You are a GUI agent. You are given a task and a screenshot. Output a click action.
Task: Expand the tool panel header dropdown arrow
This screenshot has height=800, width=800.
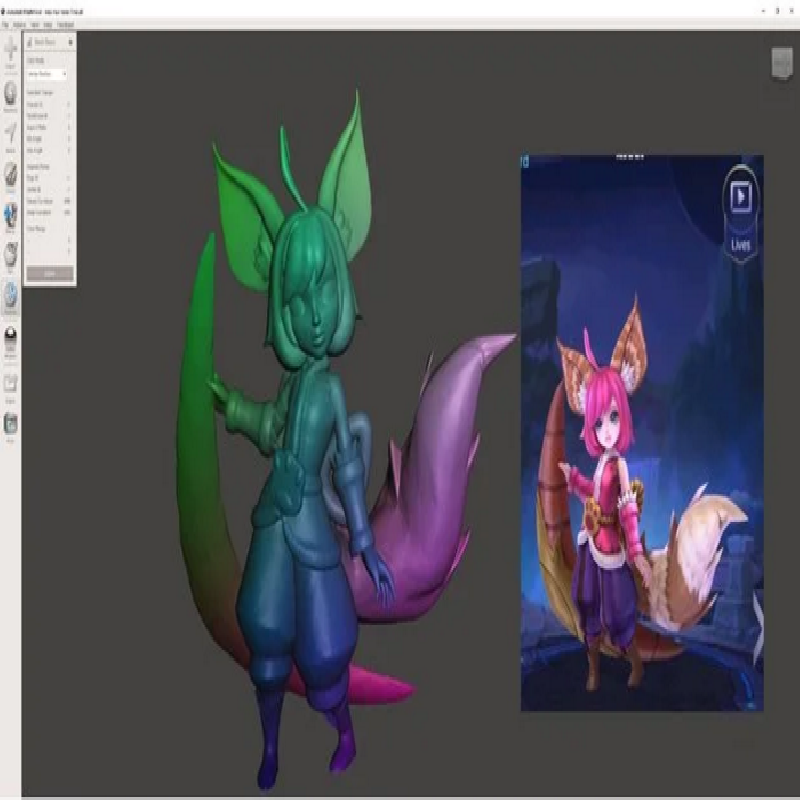70,43
